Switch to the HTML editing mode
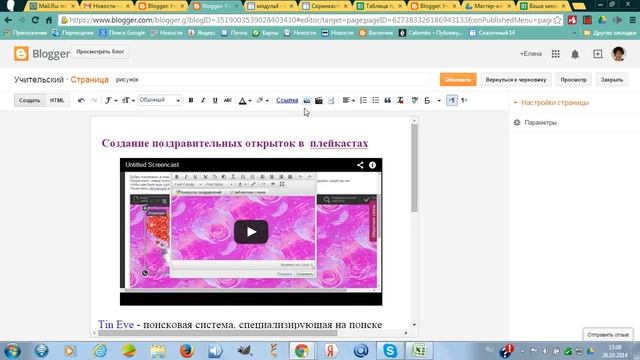 pyautogui.click(x=57, y=100)
